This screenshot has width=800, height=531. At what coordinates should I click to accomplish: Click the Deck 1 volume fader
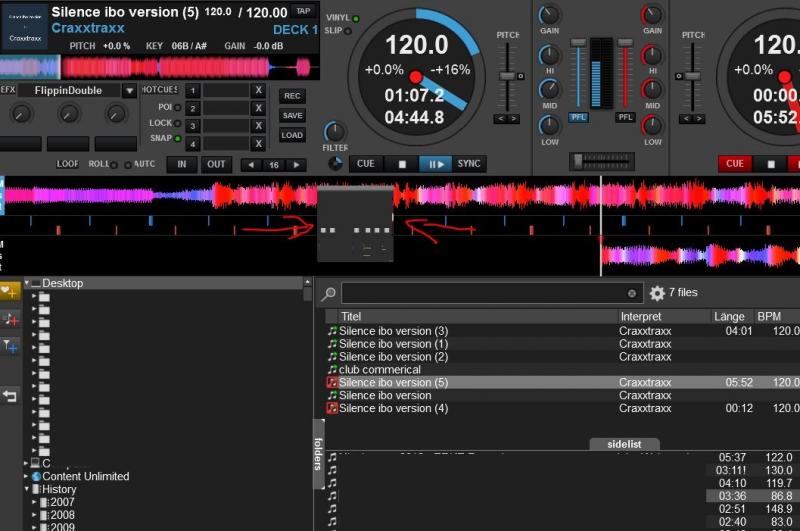click(x=578, y=43)
